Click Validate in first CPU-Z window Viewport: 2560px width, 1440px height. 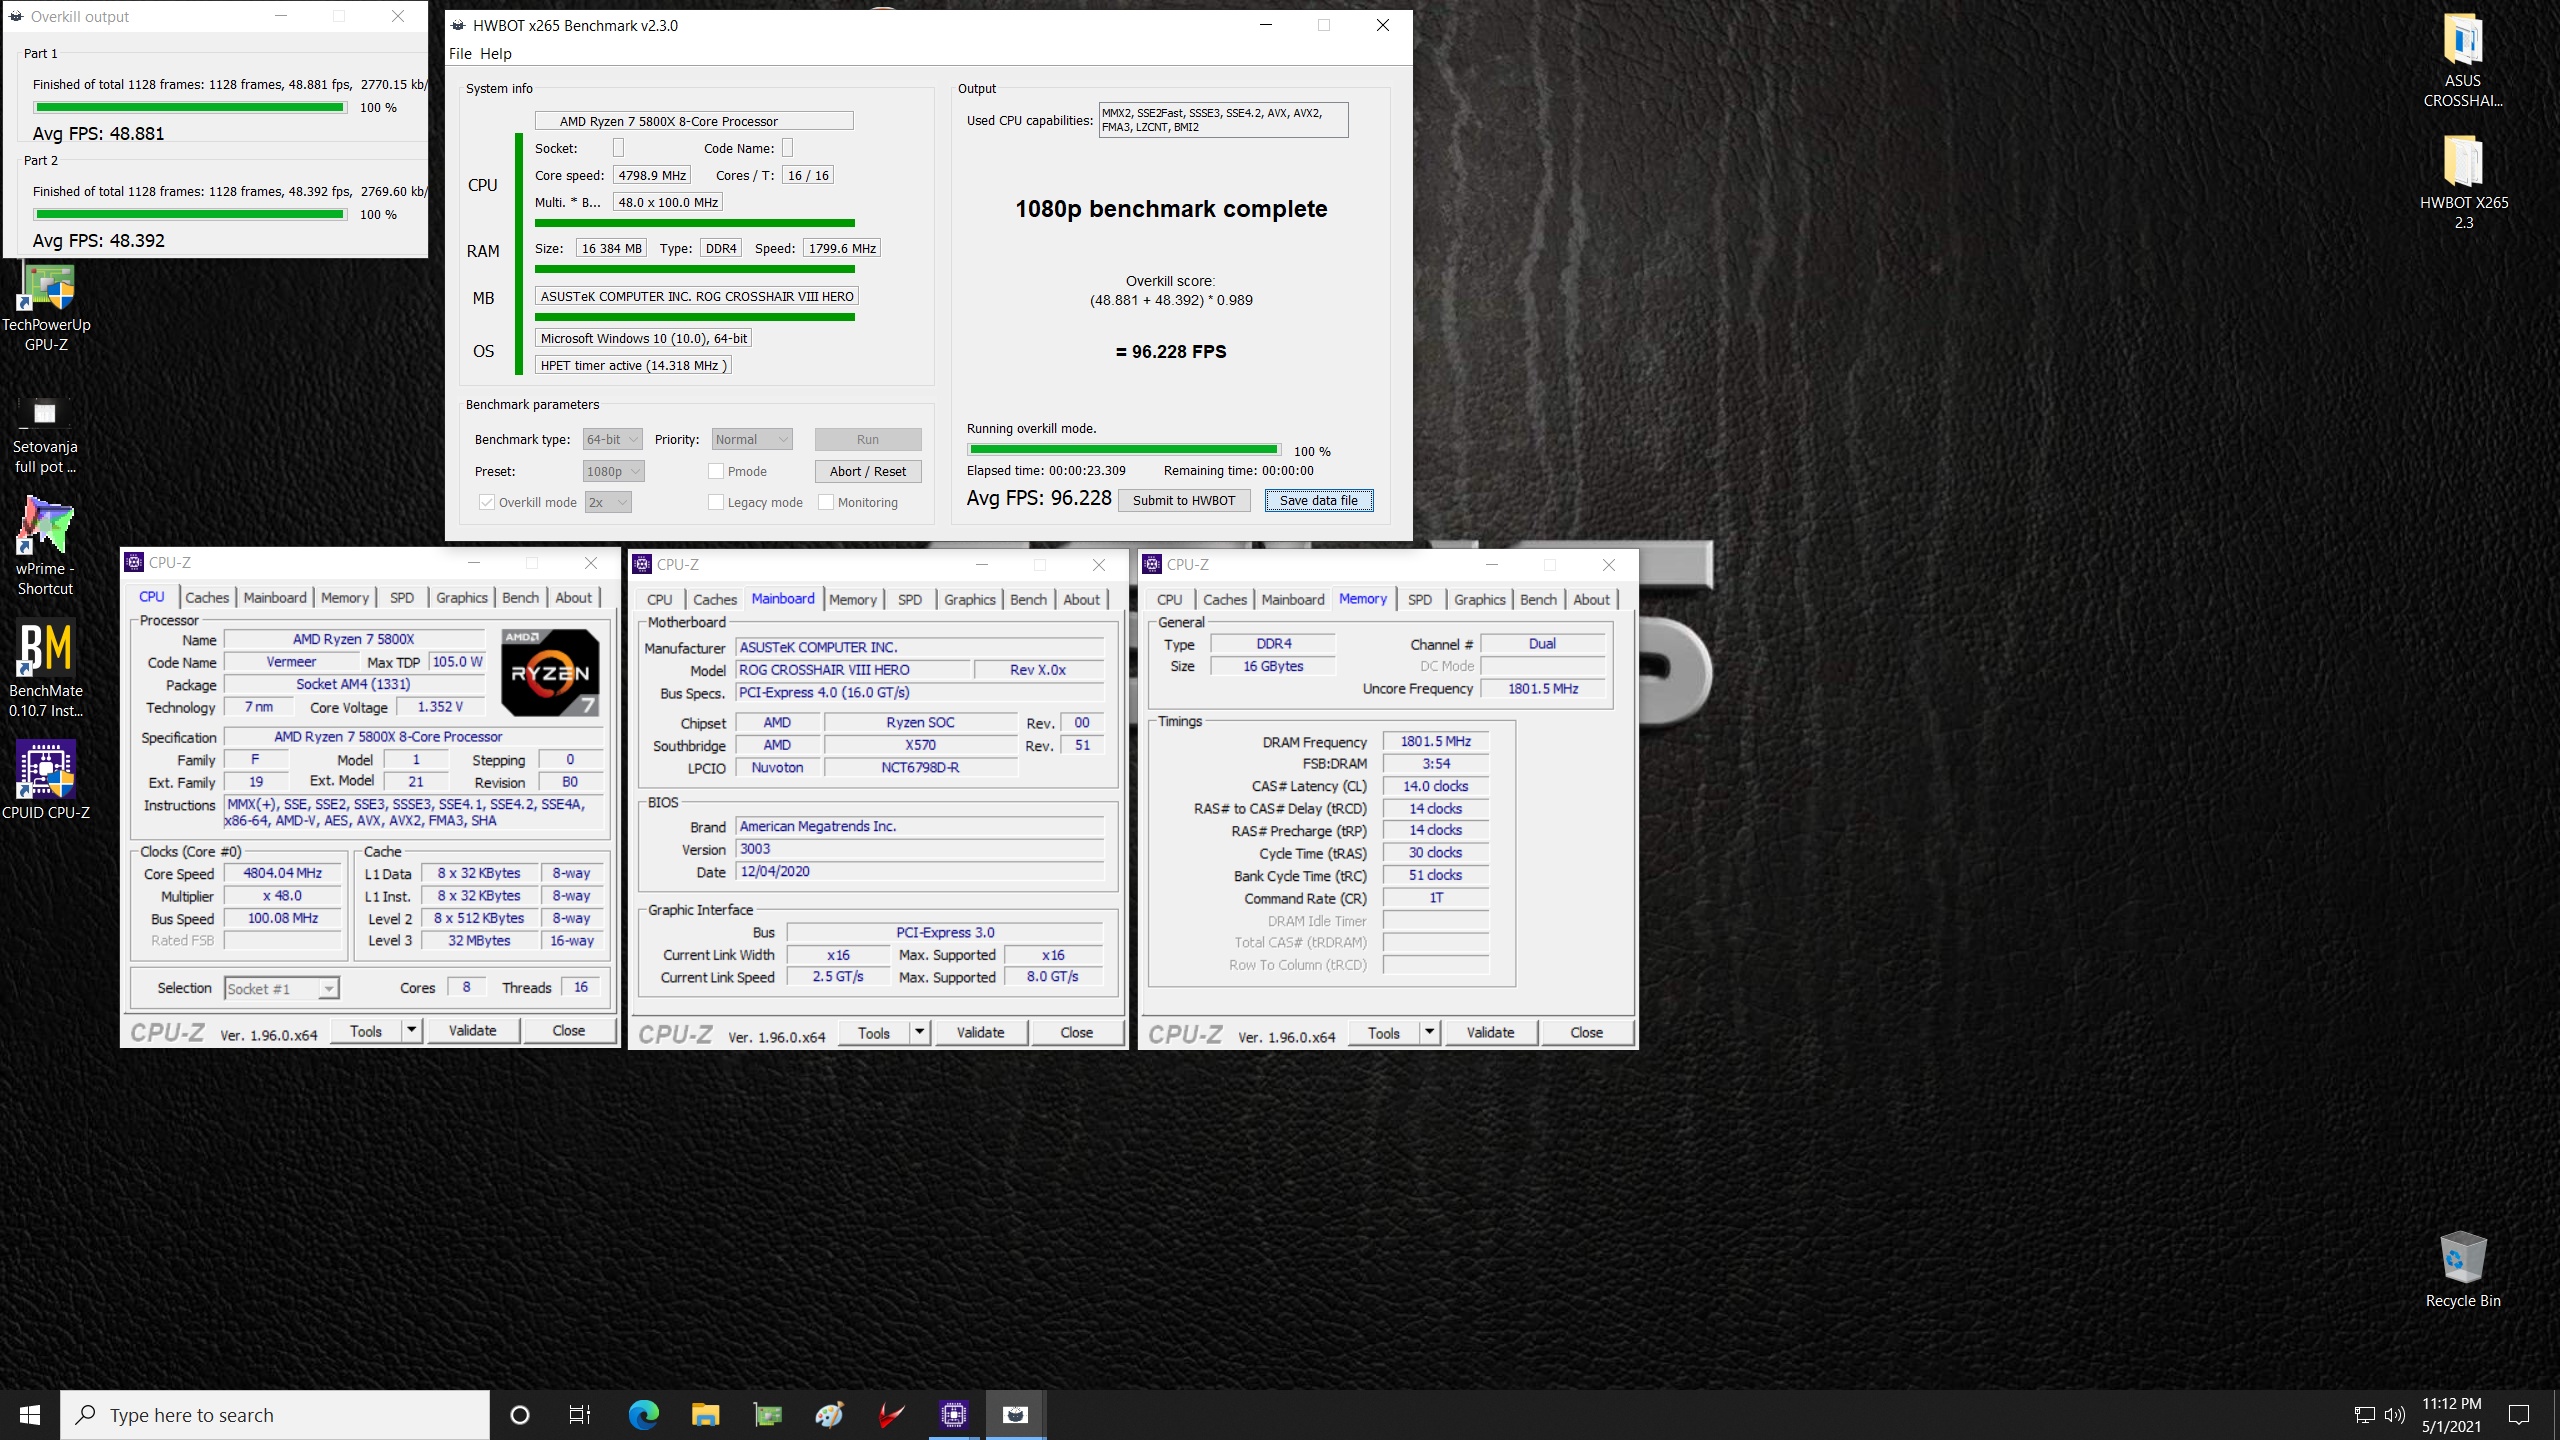coord(472,1030)
